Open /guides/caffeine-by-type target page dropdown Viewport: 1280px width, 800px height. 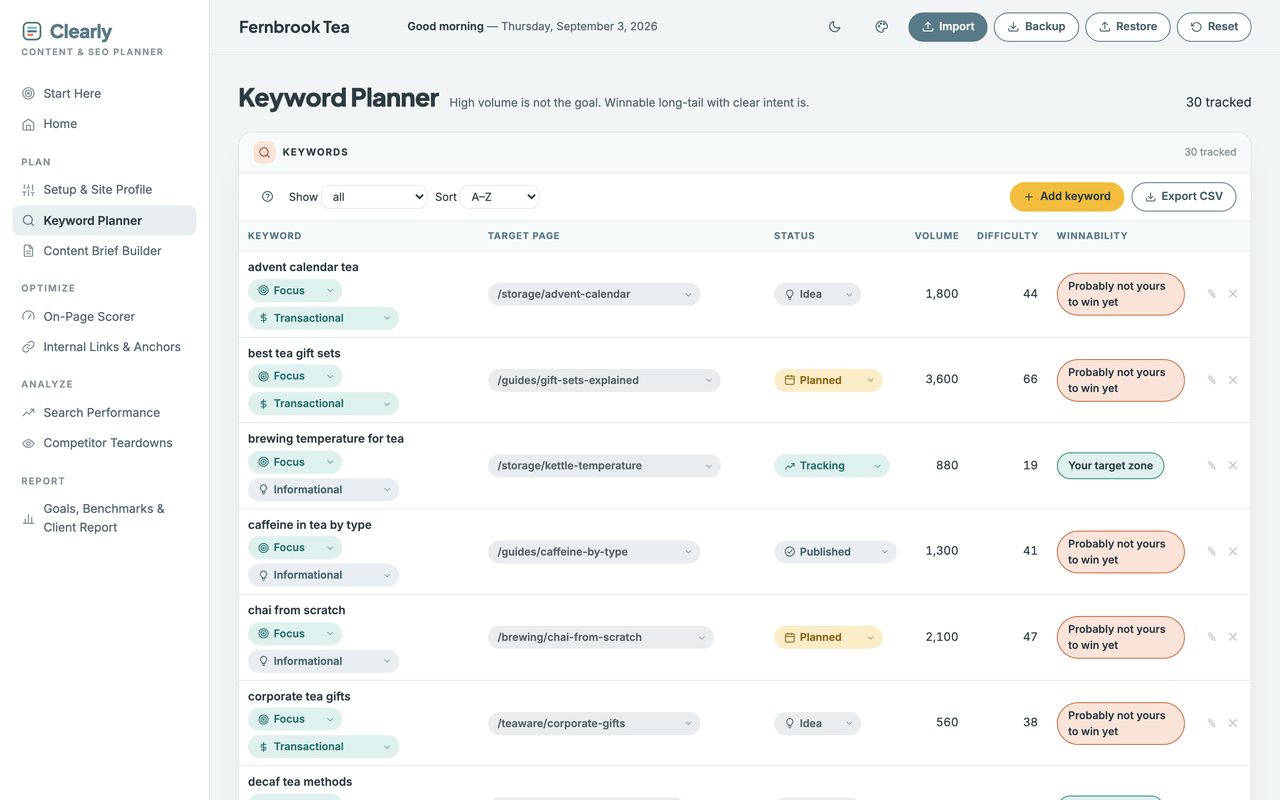point(594,552)
